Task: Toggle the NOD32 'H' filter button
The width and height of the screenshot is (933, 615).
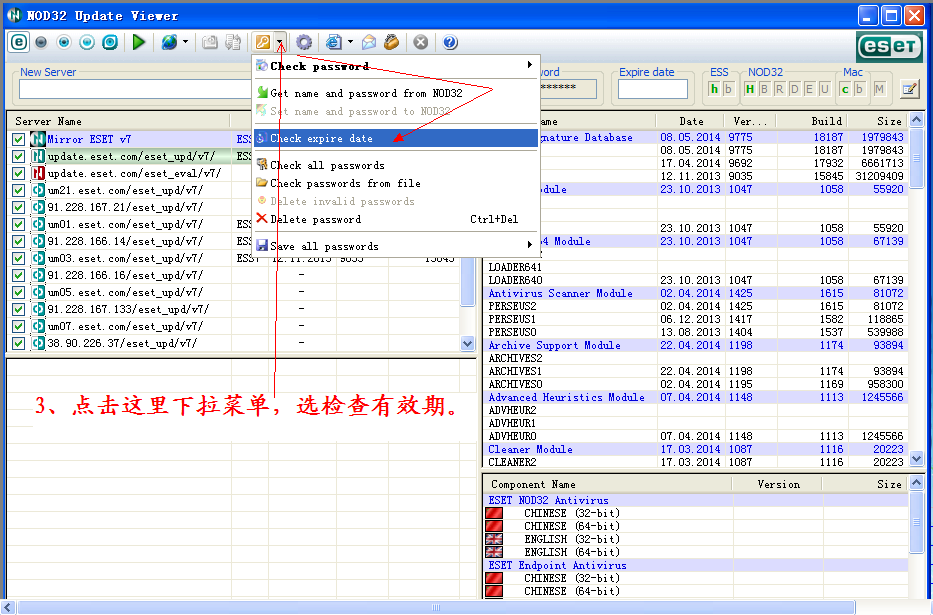Action: click(x=750, y=89)
